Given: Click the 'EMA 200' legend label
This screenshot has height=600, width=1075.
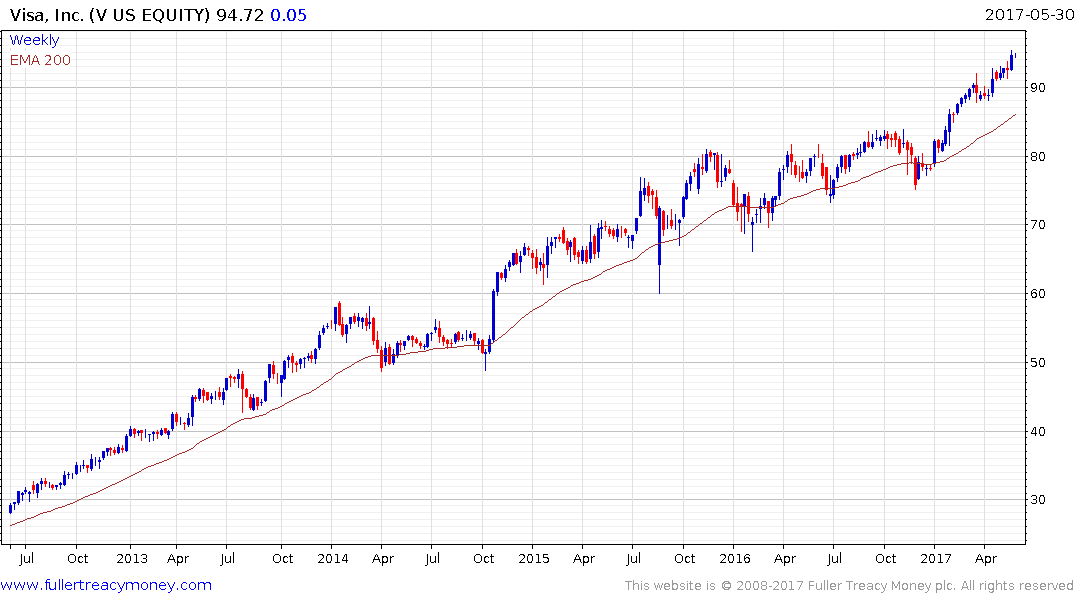Looking at the screenshot, I should coord(40,60).
